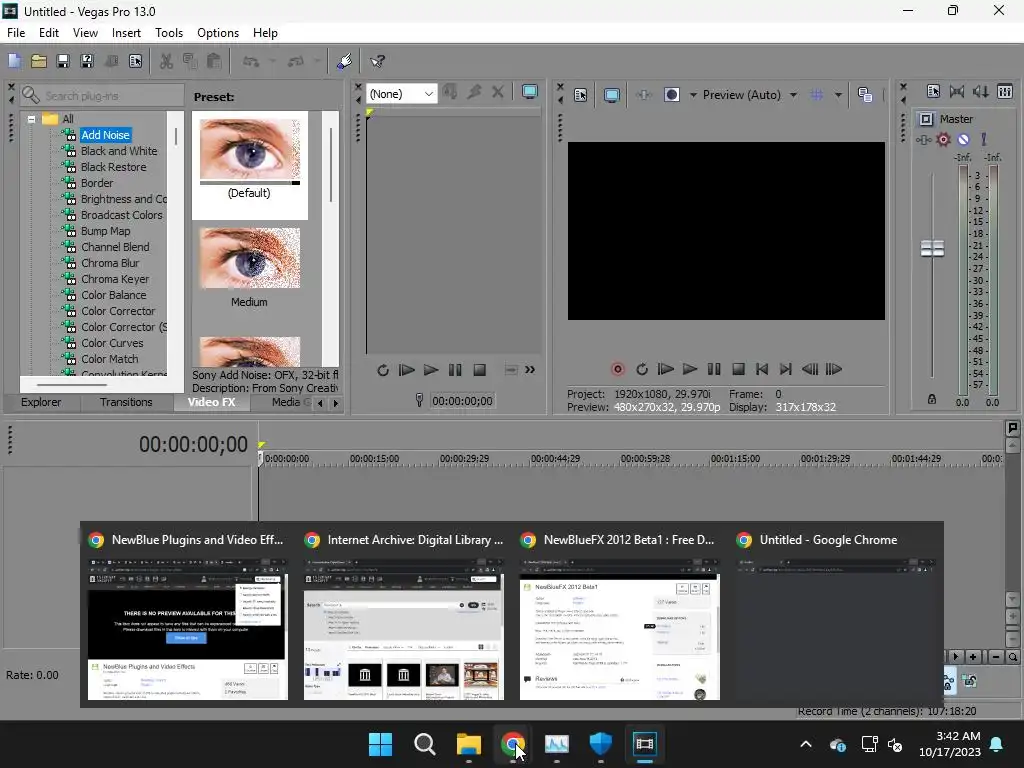Open File Explorer from the taskbar

(x=468, y=744)
